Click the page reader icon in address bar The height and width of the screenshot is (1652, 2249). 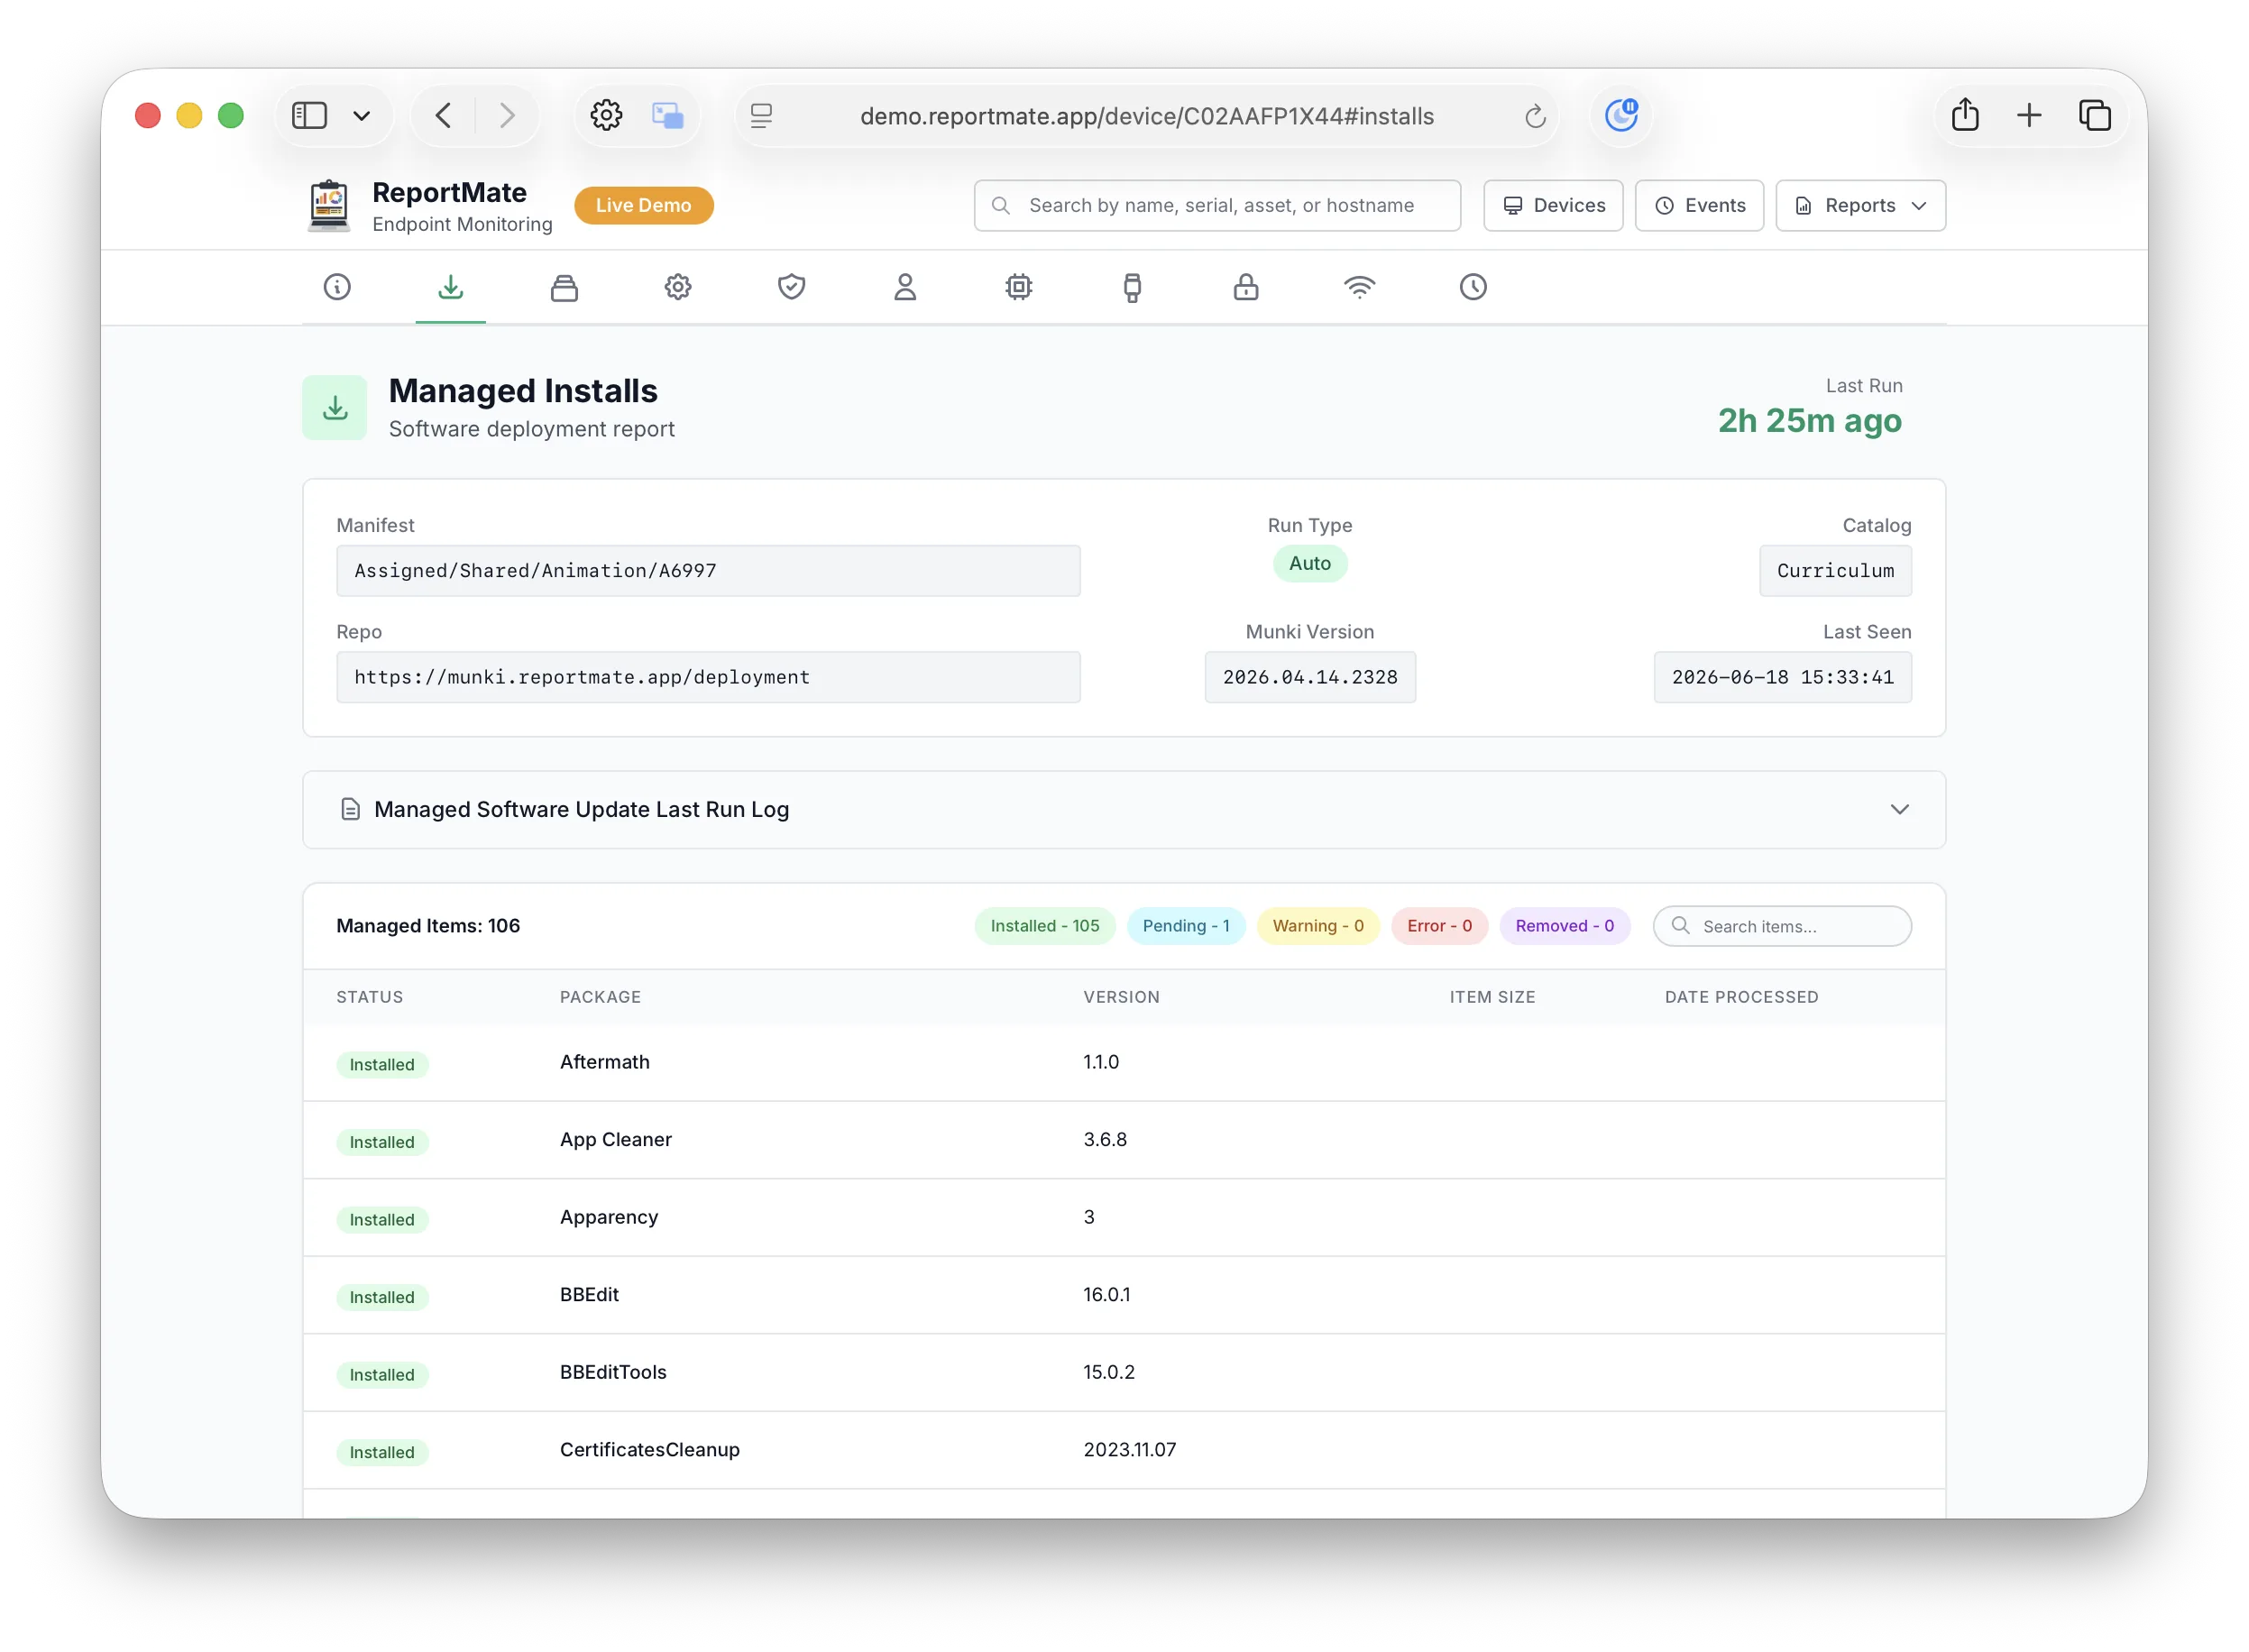(761, 116)
